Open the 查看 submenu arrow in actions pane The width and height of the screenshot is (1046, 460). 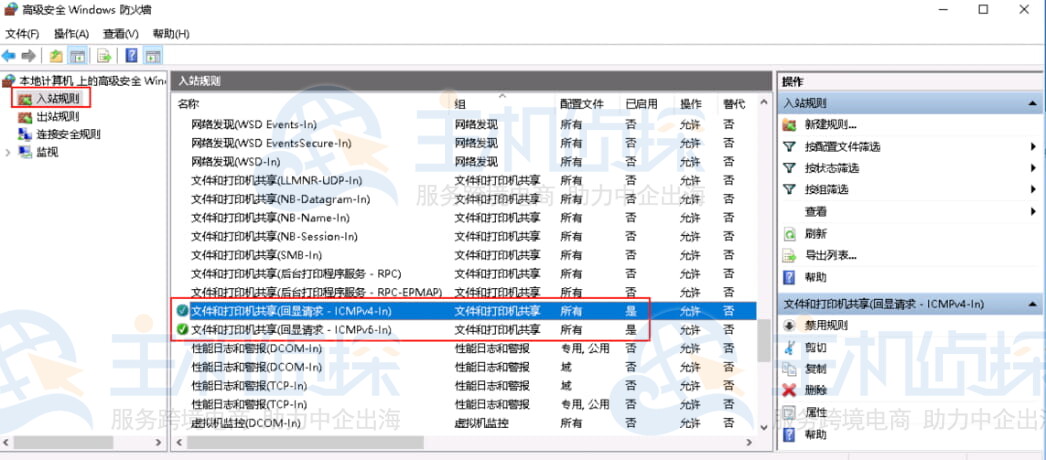tap(1033, 212)
